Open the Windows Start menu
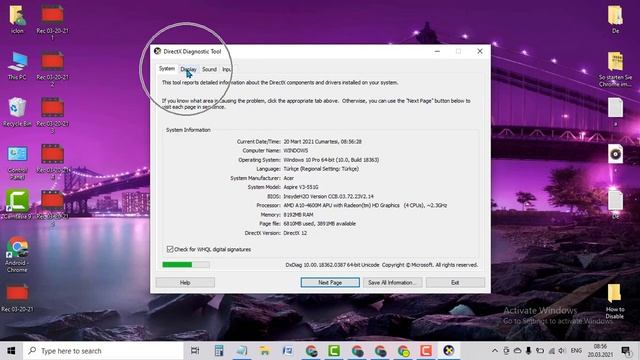Viewport: 640px width, 360px height. pyautogui.click(x=11, y=351)
